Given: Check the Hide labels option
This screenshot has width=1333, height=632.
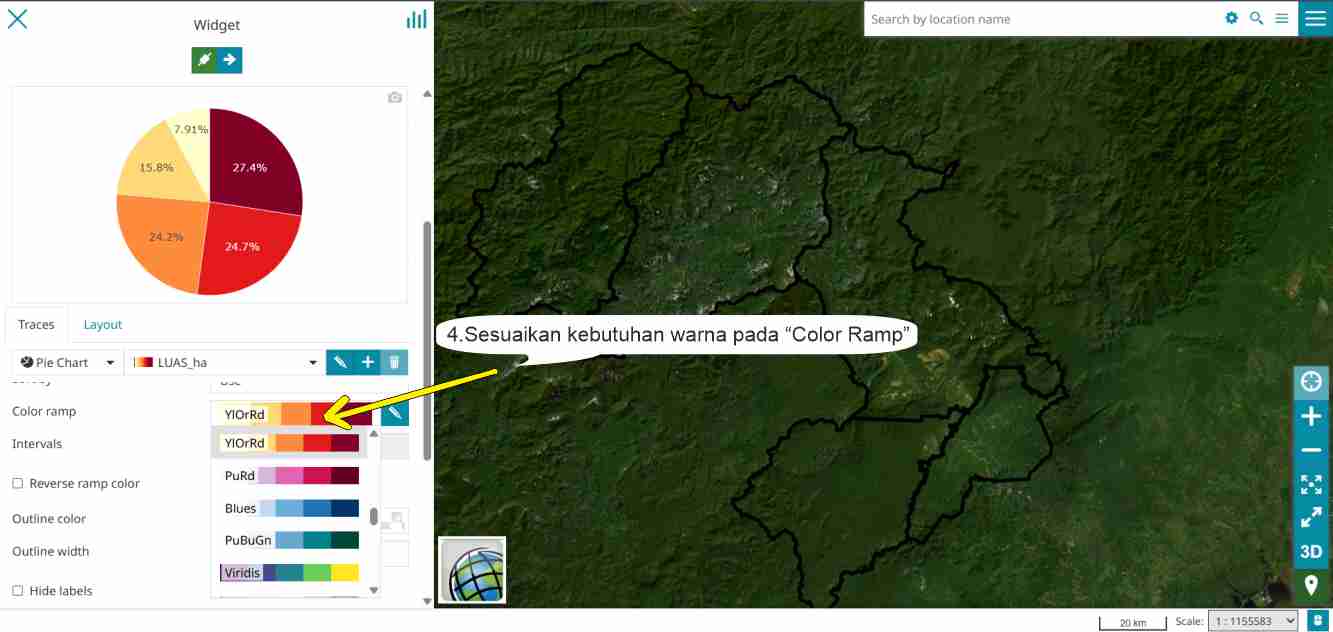Looking at the screenshot, I should point(18,591).
